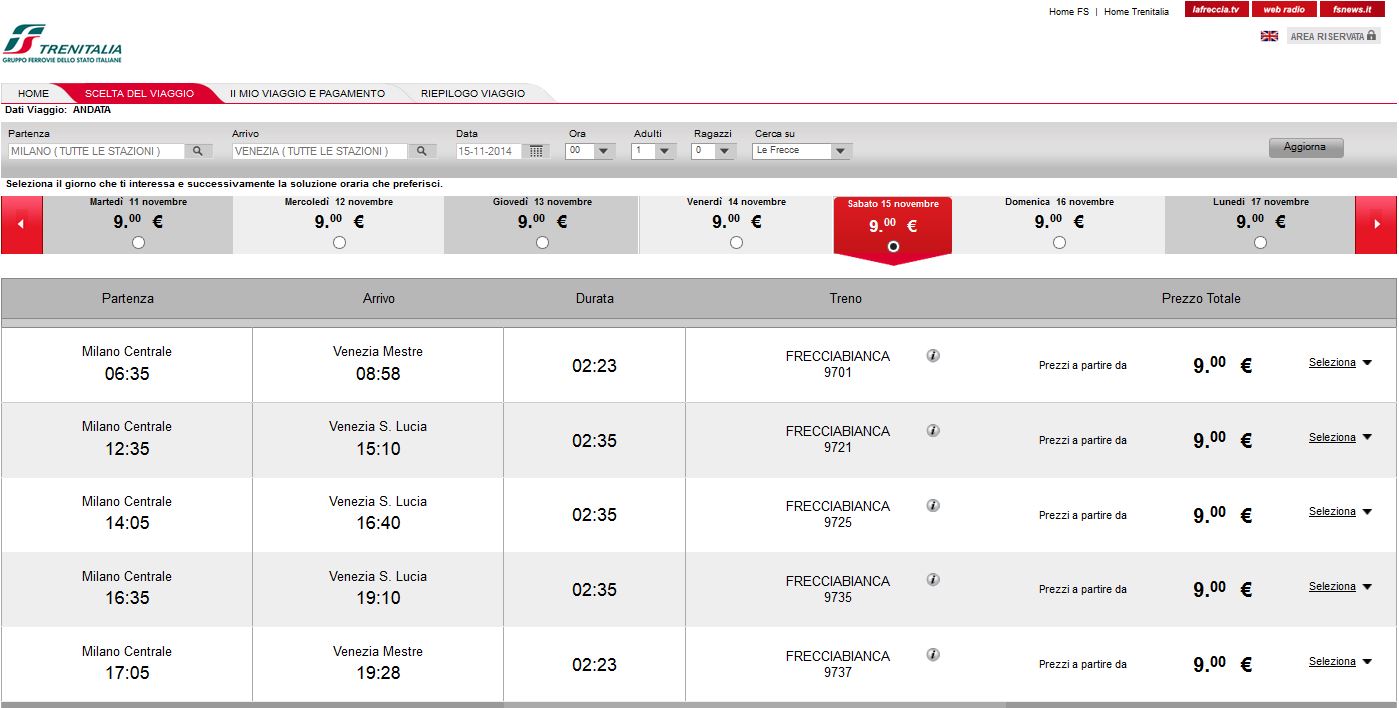Select Lunedì 17 novembre radio button
The width and height of the screenshot is (1399, 708).
pyautogui.click(x=1260, y=243)
